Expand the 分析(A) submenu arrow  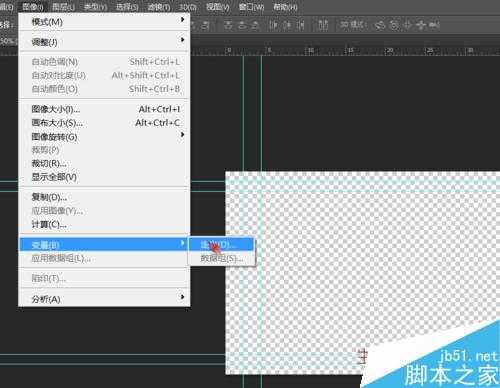click(x=182, y=296)
